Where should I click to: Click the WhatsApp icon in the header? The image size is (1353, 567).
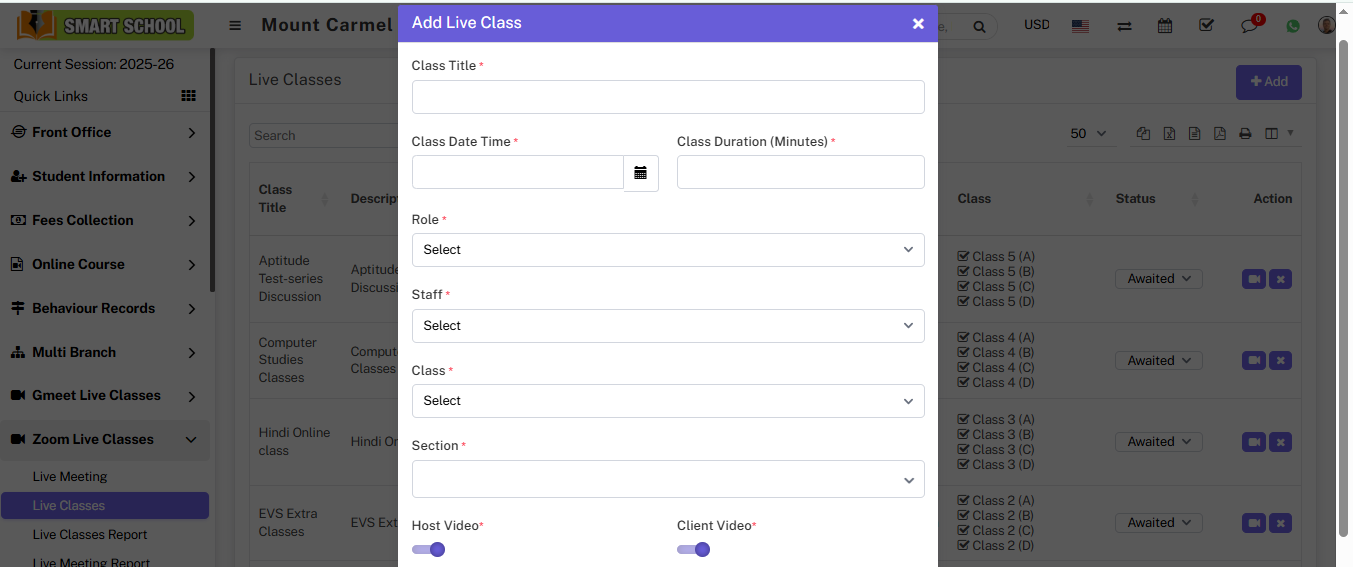click(x=1293, y=26)
